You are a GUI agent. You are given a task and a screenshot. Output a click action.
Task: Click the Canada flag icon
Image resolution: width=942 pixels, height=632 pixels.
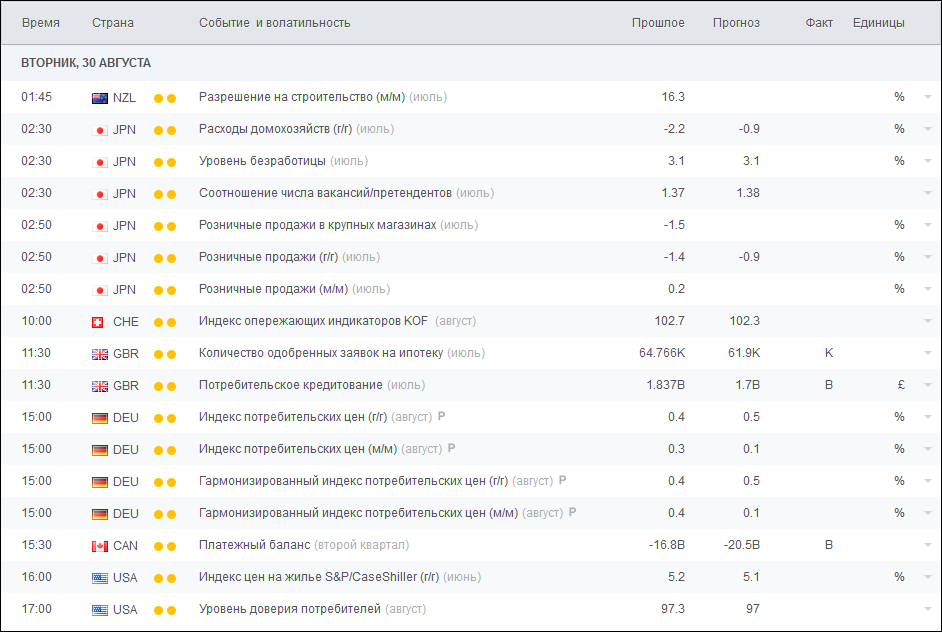100,546
